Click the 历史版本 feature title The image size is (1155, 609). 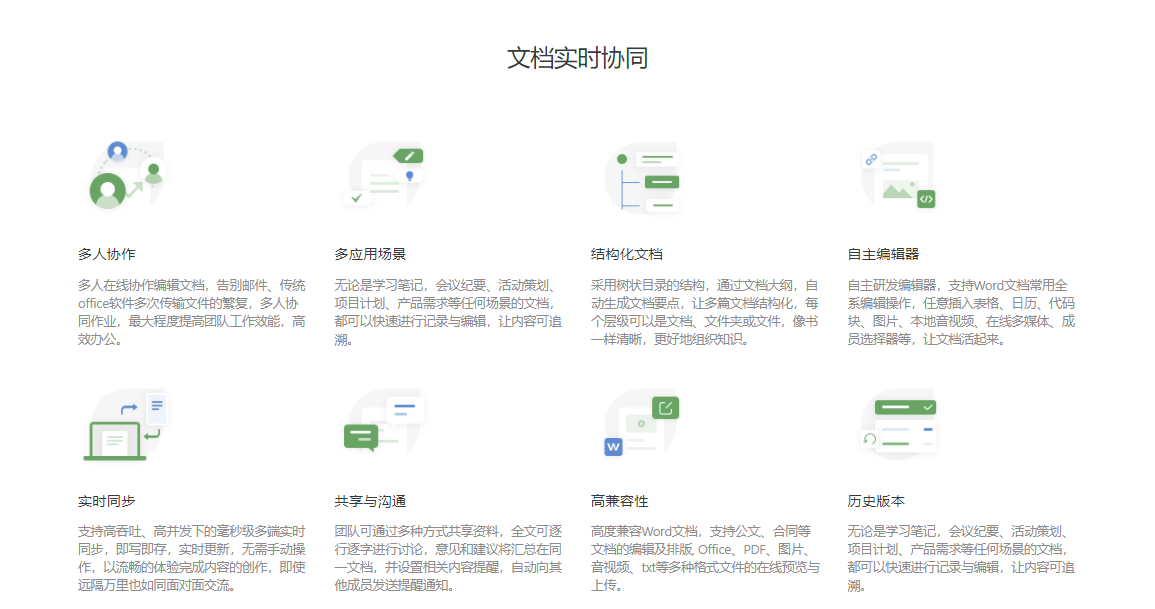click(876, 501)
